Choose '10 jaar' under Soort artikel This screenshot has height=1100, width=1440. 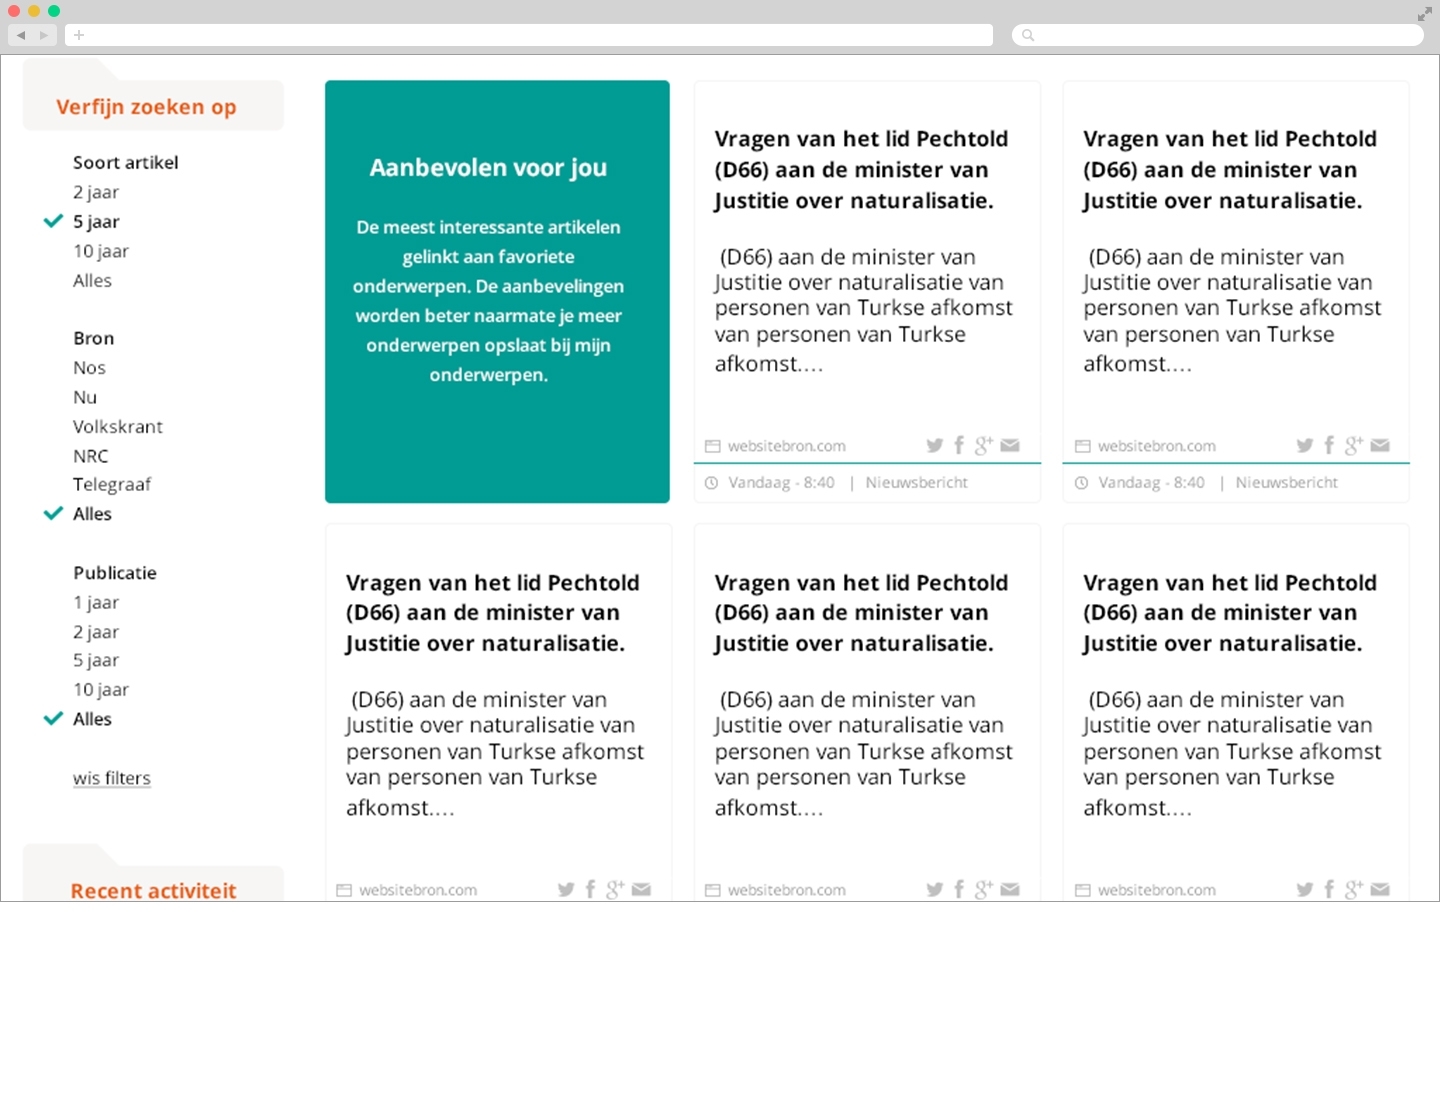[x=100, y=251]
